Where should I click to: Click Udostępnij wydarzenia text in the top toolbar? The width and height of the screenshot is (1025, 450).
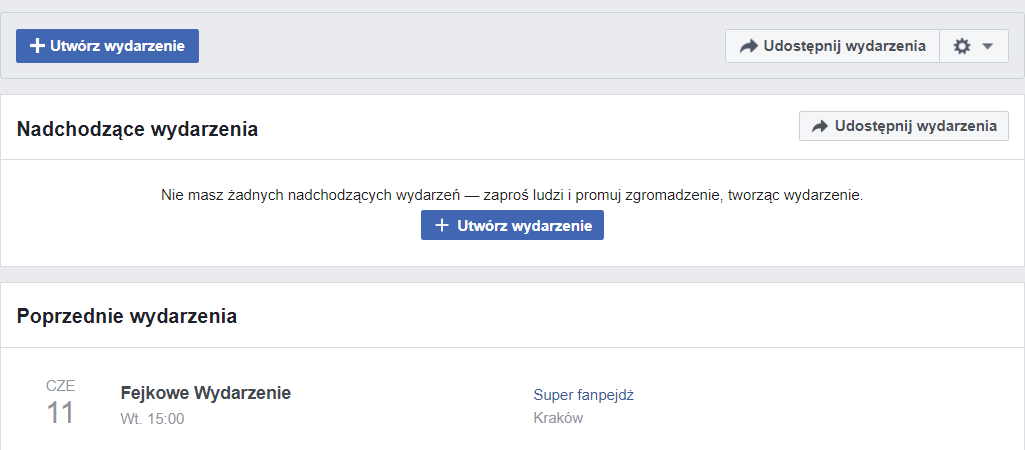(845, 46)
